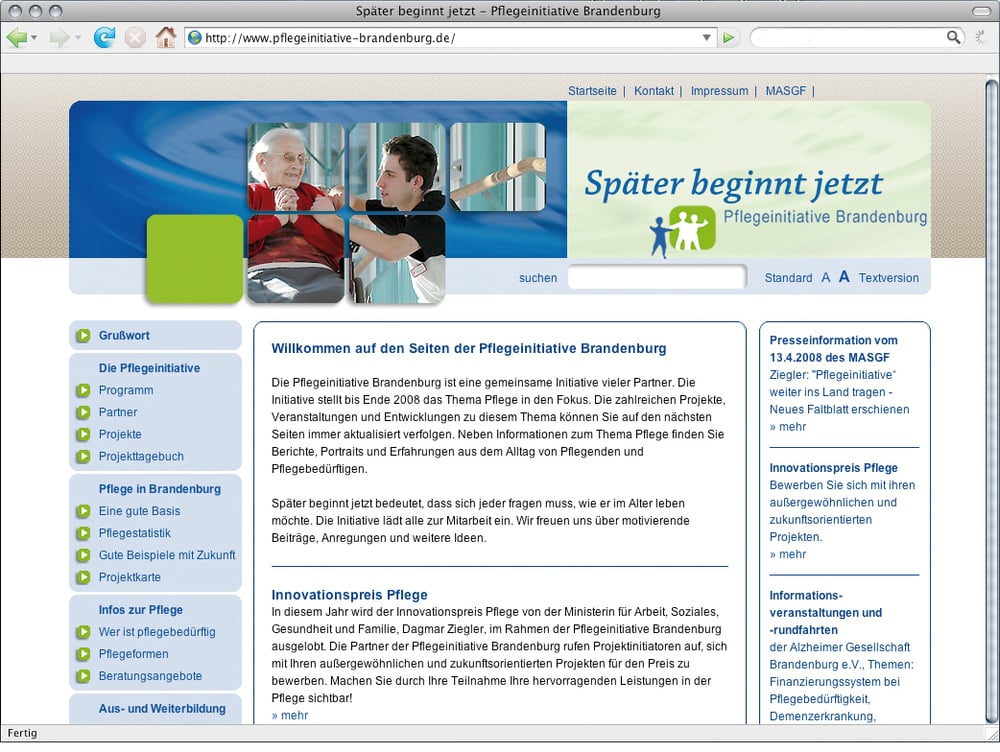Open the Programm menu item
Image resolution: width=1000 pixels, height=752 pixels.
click(x=126, y=390)
